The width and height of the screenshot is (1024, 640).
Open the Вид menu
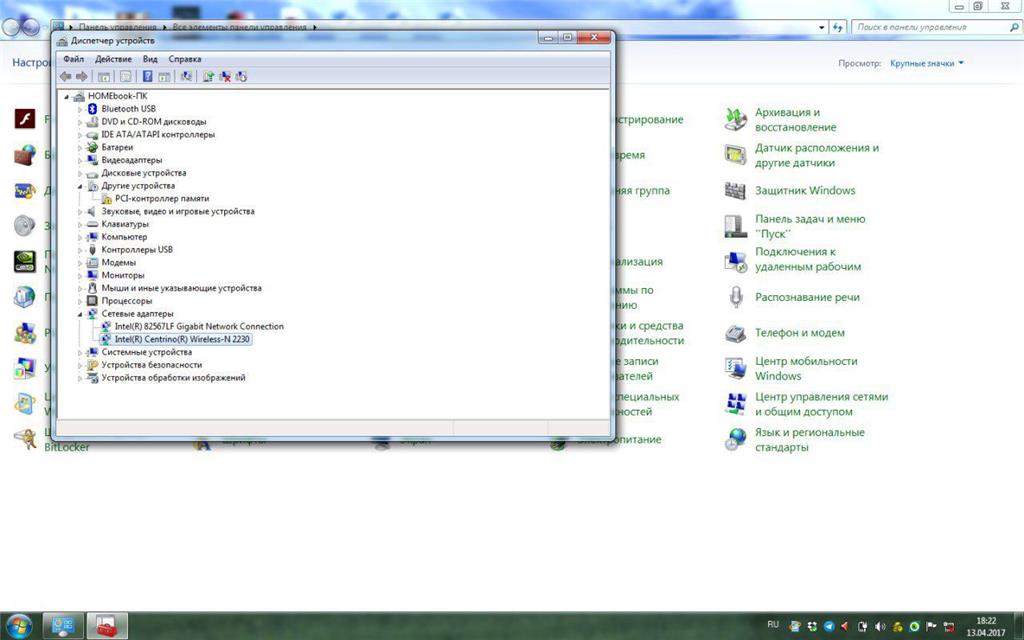click(150, 59)
